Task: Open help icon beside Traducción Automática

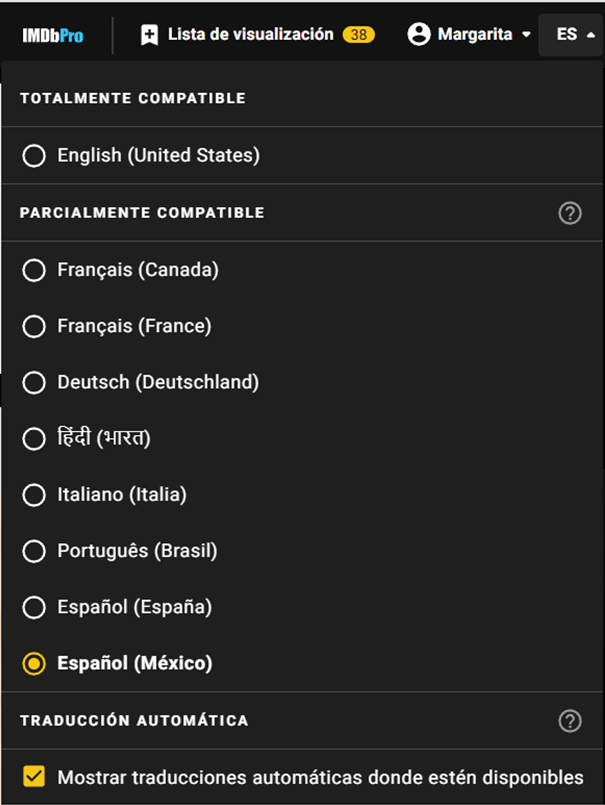Action: pyautogui.click(x=570, y=721)
